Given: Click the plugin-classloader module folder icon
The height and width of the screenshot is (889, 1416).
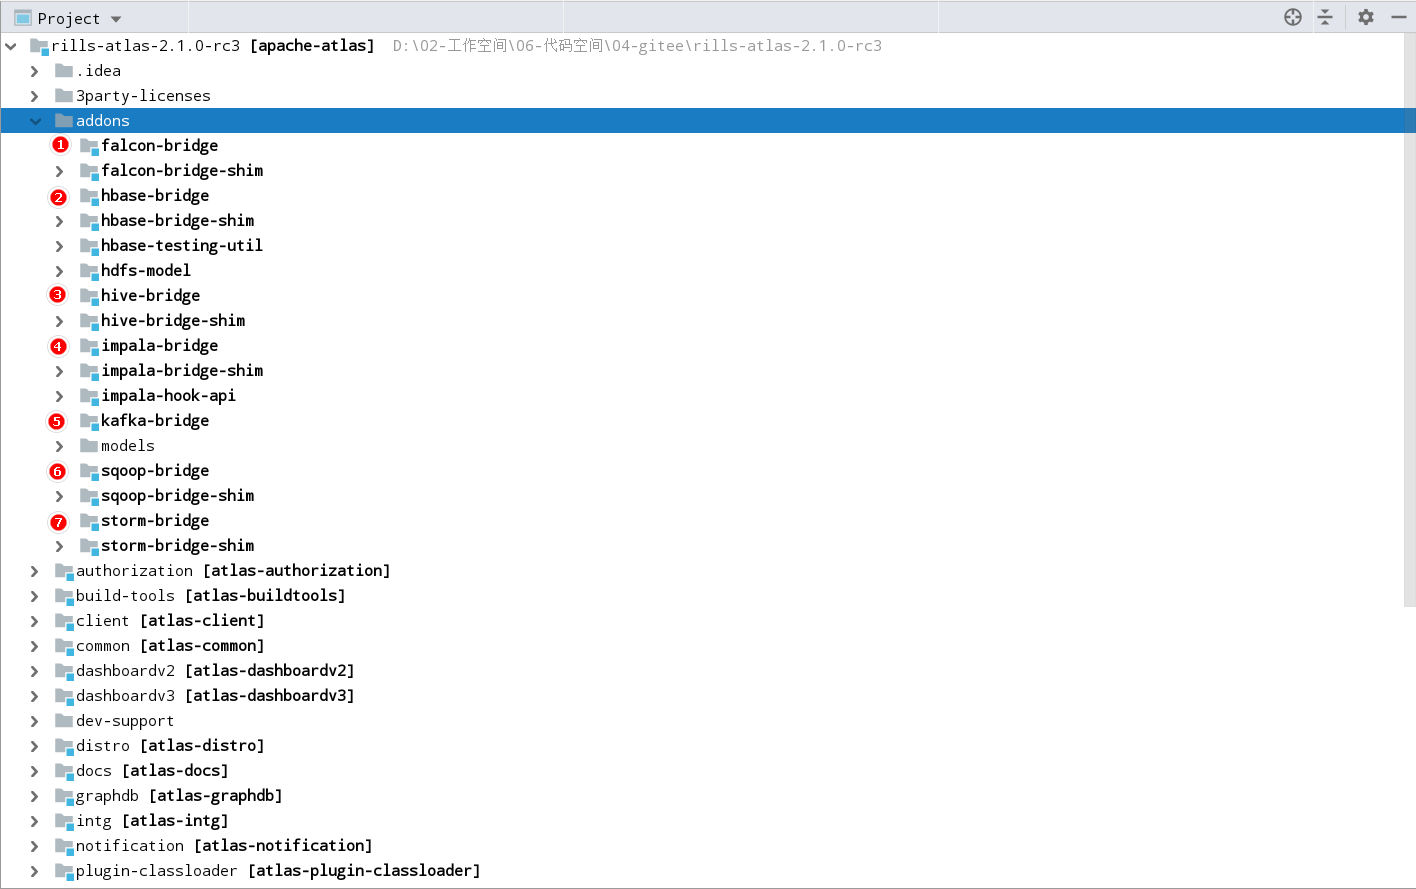Looking at the screenshot, I should coord(64,871).
